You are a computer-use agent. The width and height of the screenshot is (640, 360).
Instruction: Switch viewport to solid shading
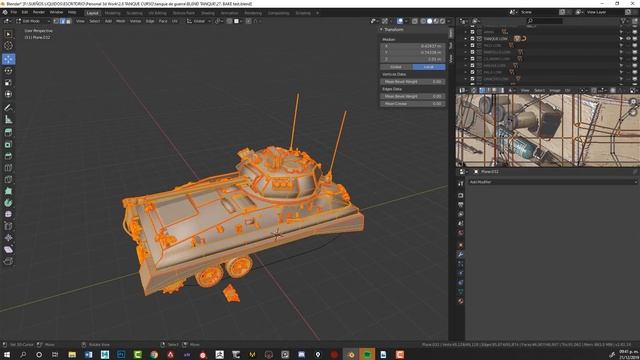tap(429, 21)
